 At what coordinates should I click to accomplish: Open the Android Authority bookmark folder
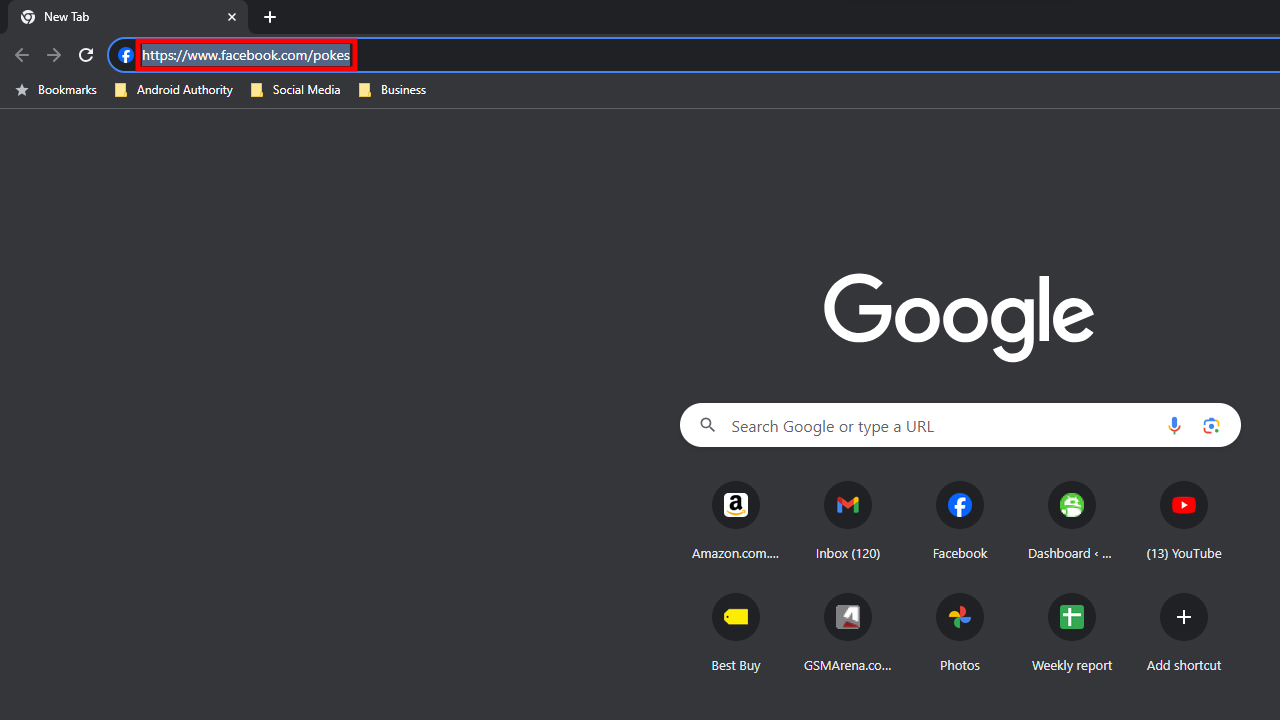coord(174,90)
